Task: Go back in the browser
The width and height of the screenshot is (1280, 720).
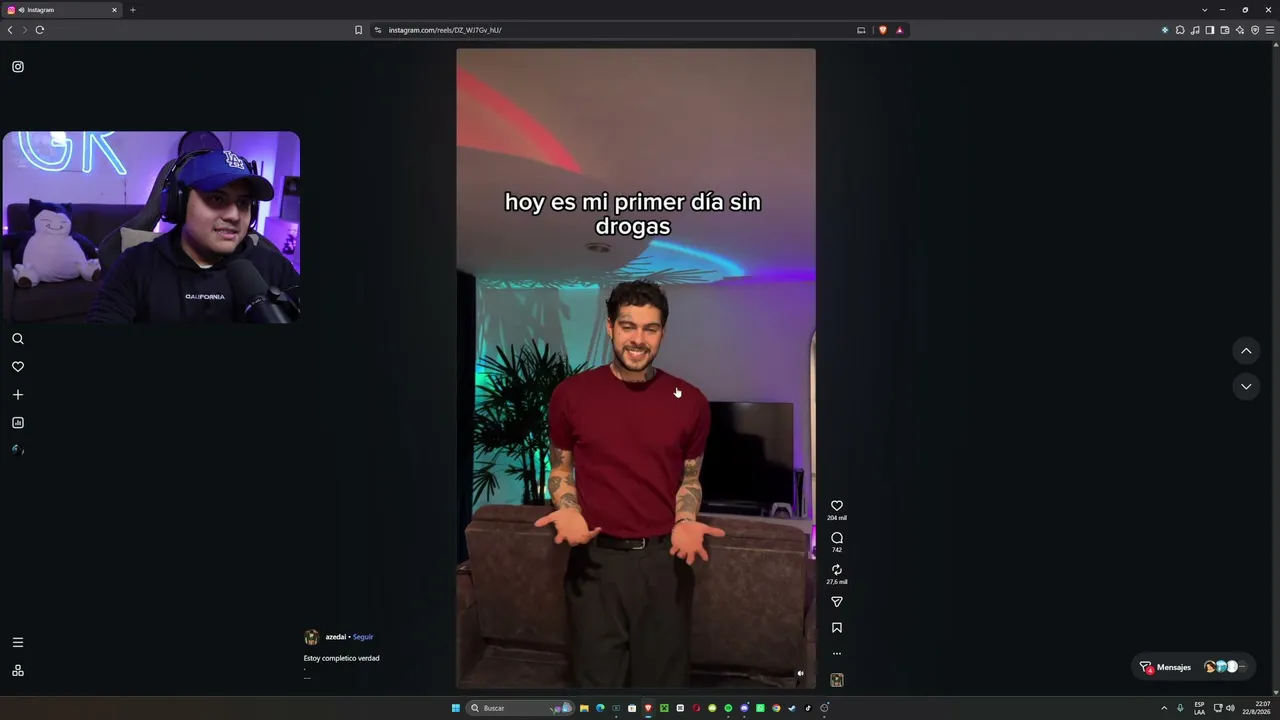Action: click(x=10, y=30)
